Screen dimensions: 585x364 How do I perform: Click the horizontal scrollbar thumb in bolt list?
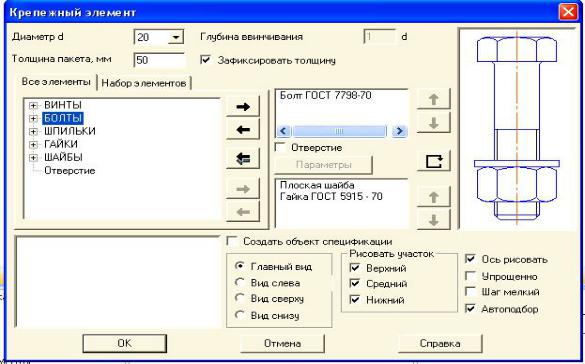point(339,131)
